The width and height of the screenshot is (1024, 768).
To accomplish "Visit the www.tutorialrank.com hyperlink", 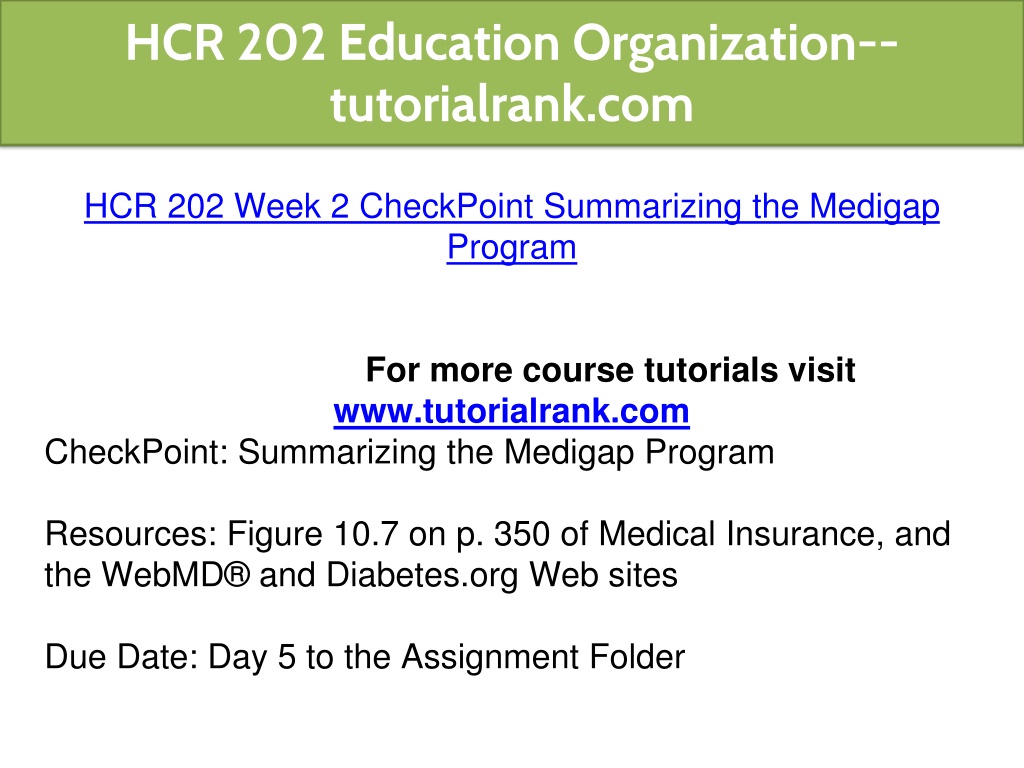I will (511, 411).
